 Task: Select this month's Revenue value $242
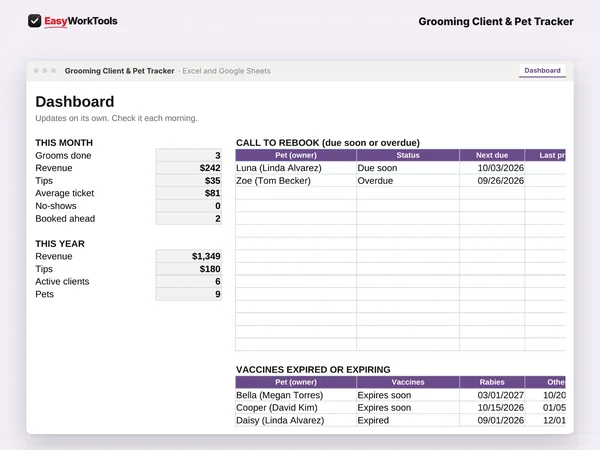tap(189, 168)
